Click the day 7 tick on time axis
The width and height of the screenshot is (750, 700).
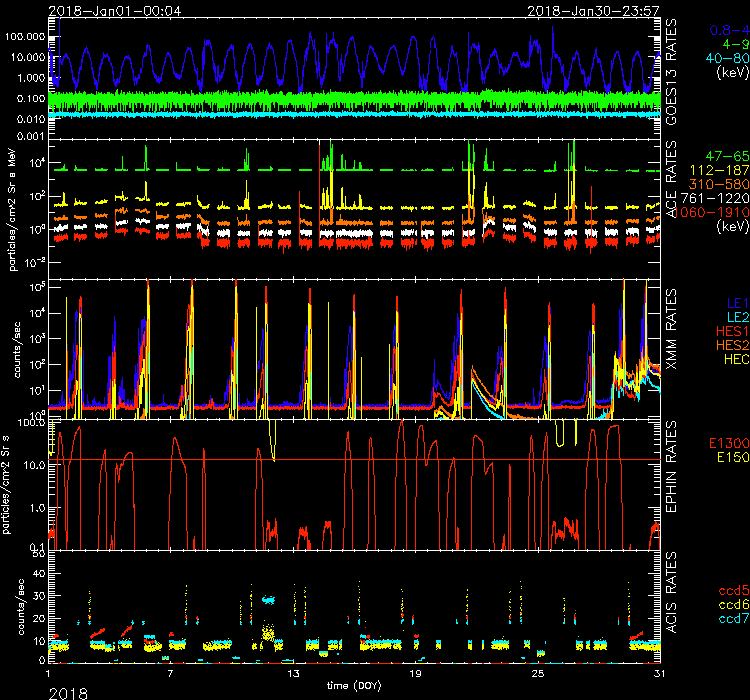pos(171,675)
